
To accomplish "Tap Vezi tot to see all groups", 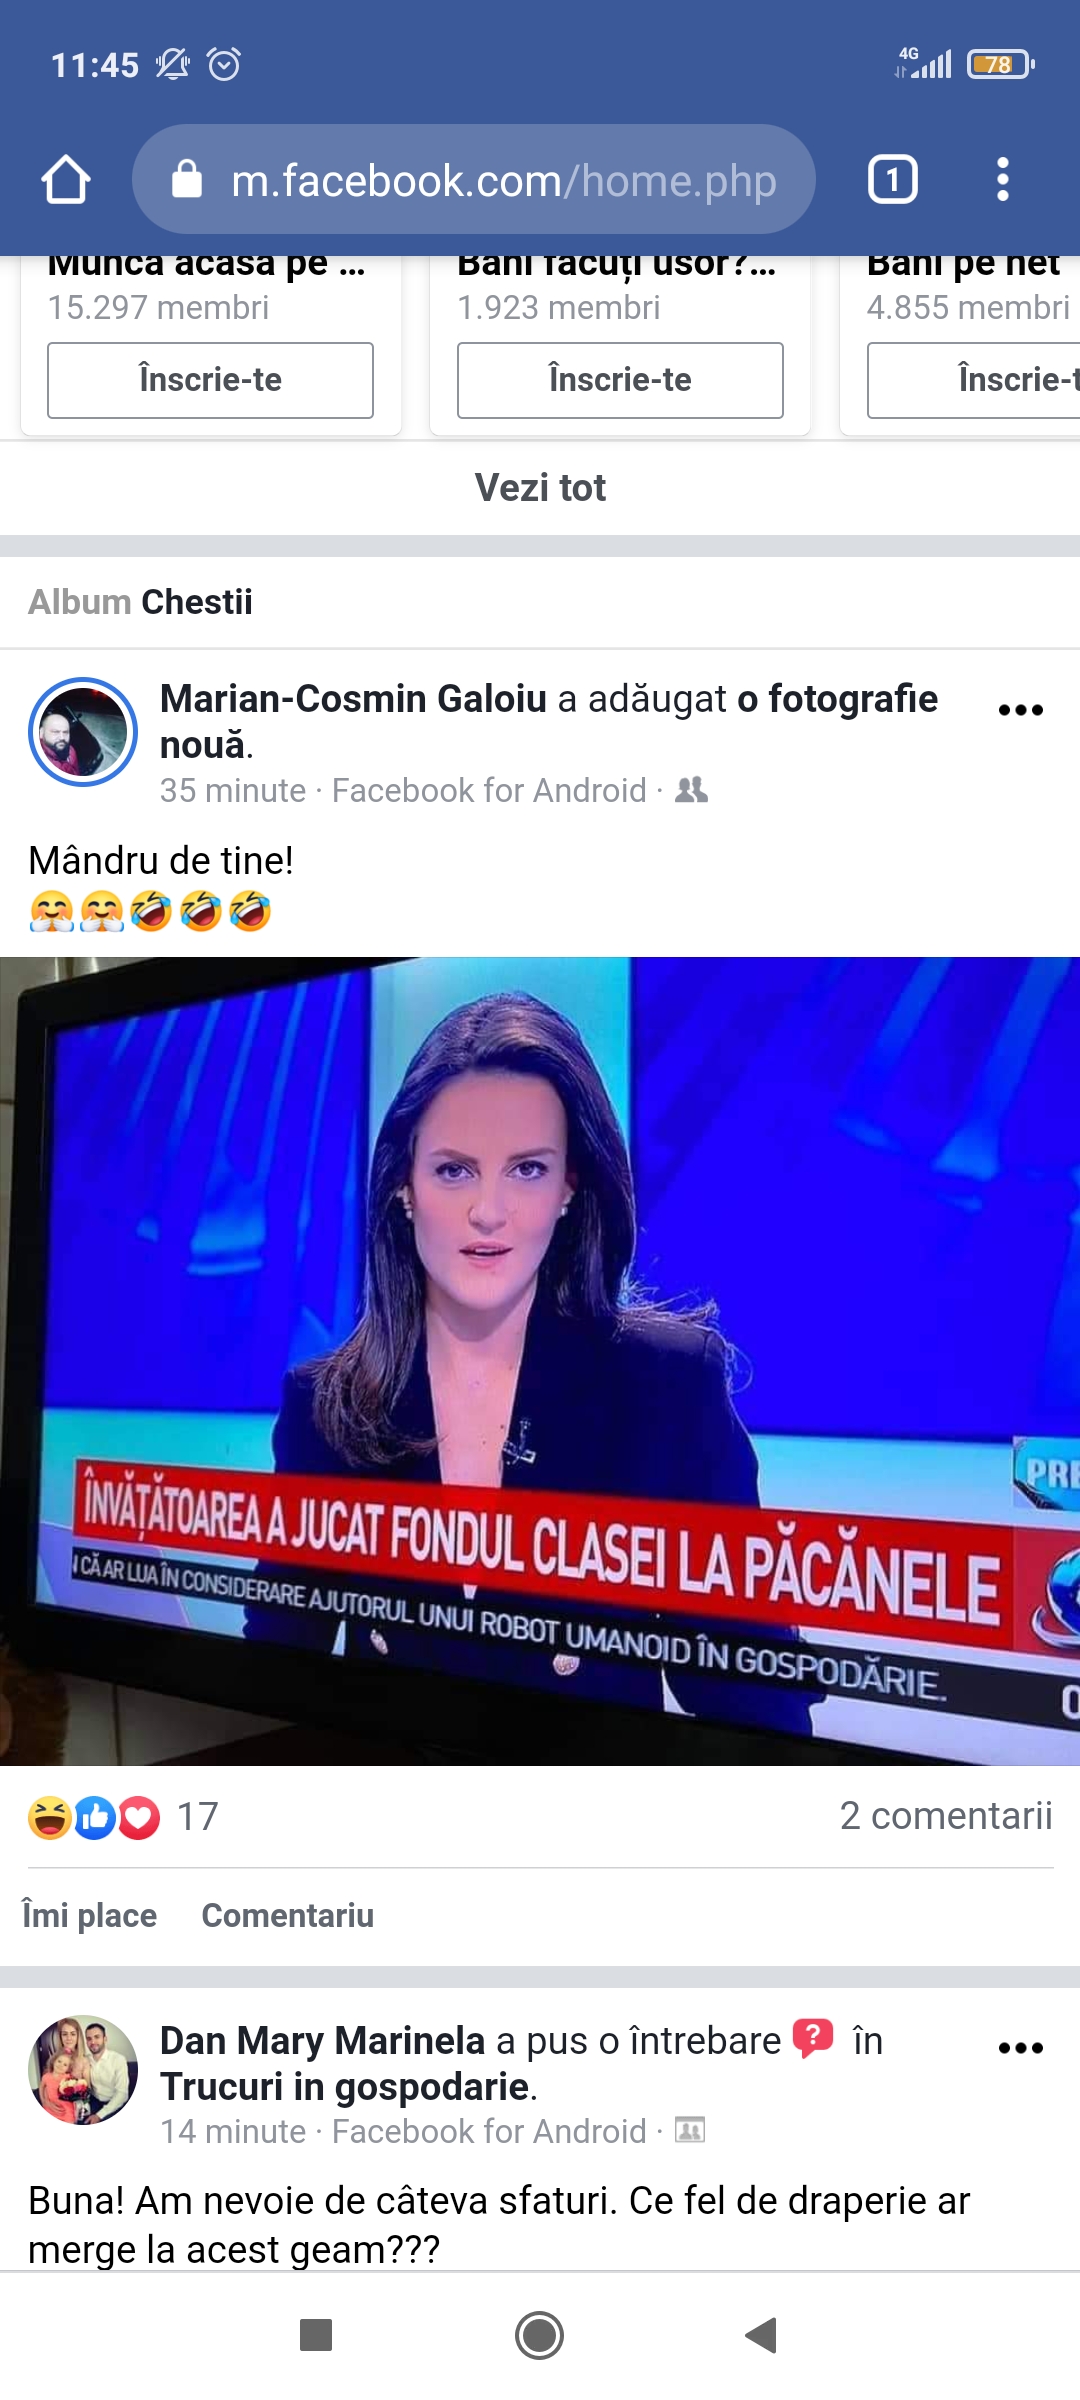I will pos(540,488).
